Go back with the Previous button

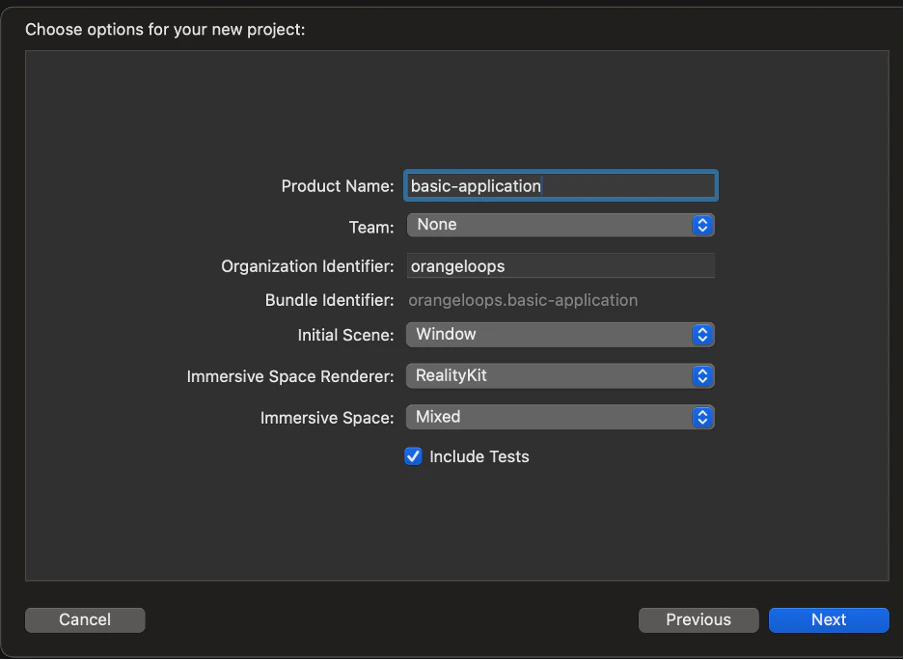click(x=698, y=620)
